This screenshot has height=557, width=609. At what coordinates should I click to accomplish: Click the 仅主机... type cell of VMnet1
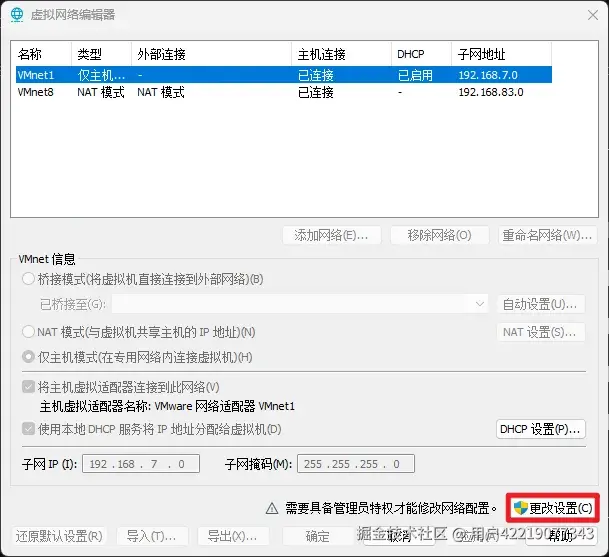(101, 75)
